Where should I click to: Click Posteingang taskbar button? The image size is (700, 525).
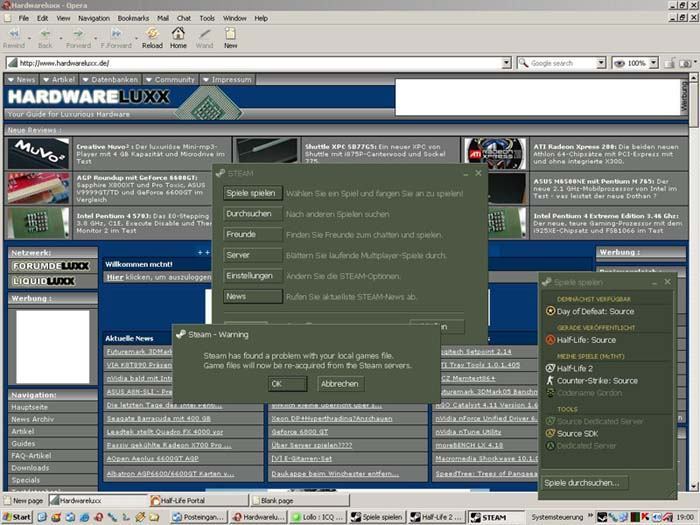199,517
